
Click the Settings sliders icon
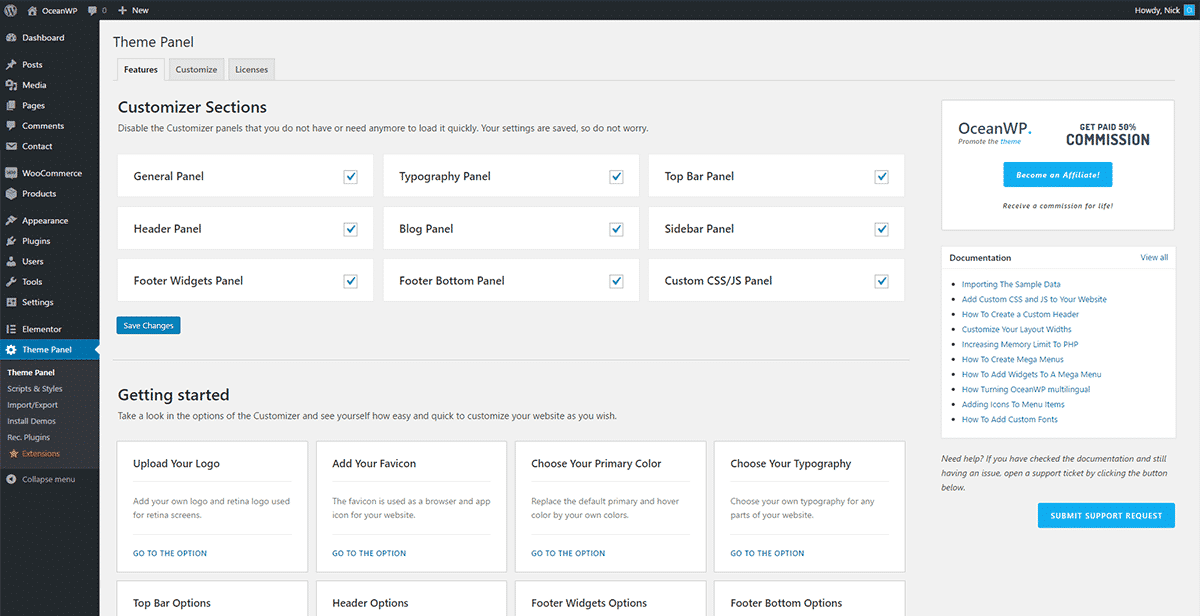point(11,302)
